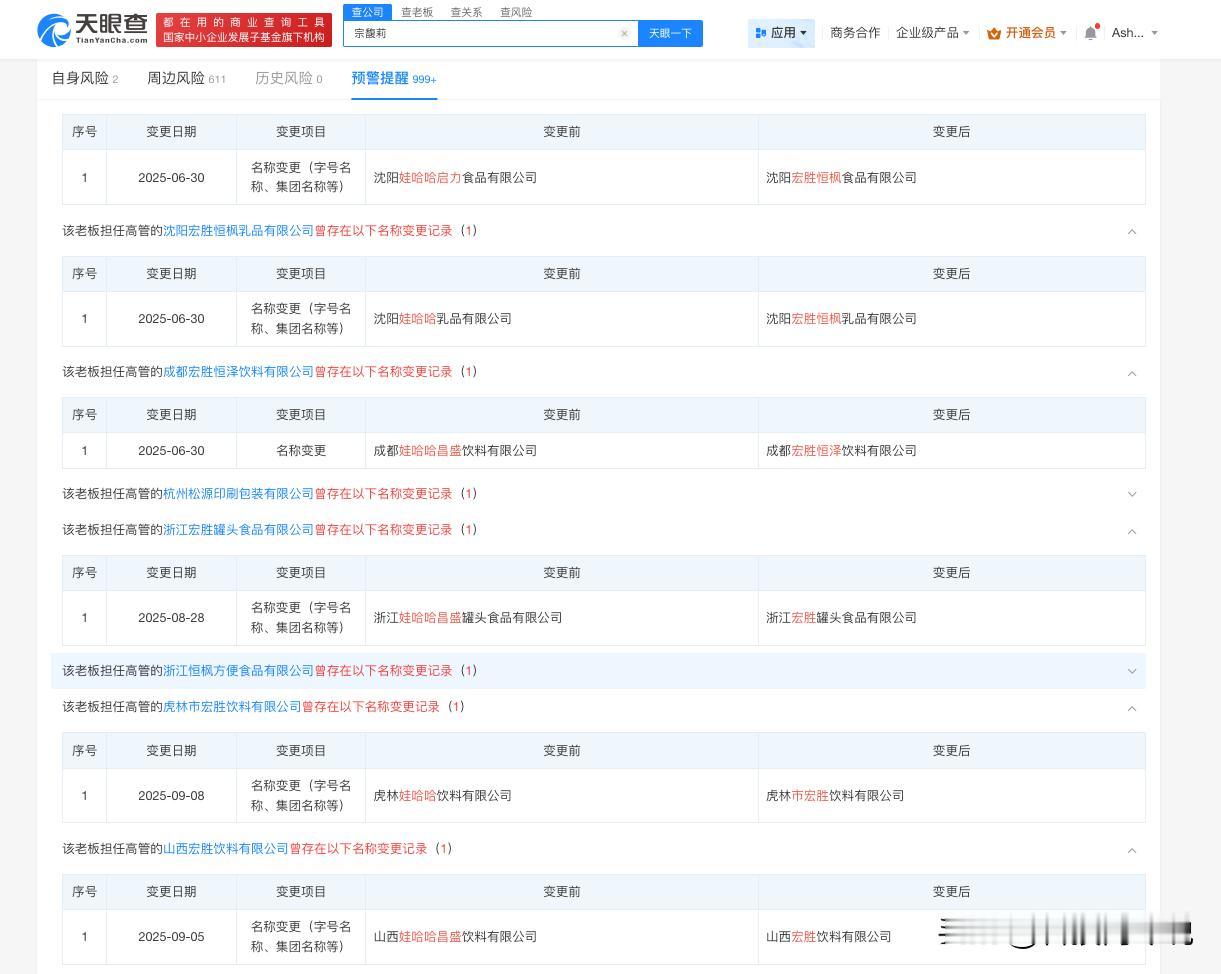Expand the 浙江恒枫方便食品有限公司 record section
1221x974 pixels.
click(1132, 671)
